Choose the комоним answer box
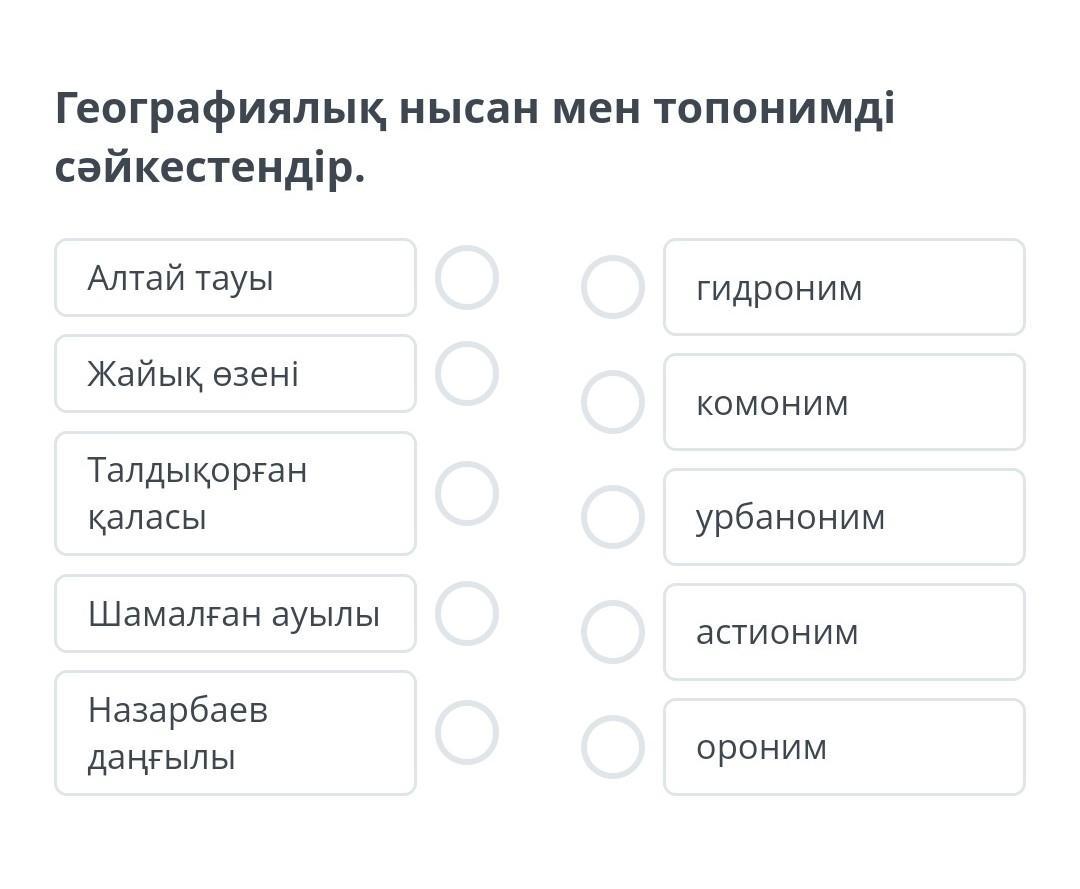This screenshot has height=889, width=1080. 844,402
